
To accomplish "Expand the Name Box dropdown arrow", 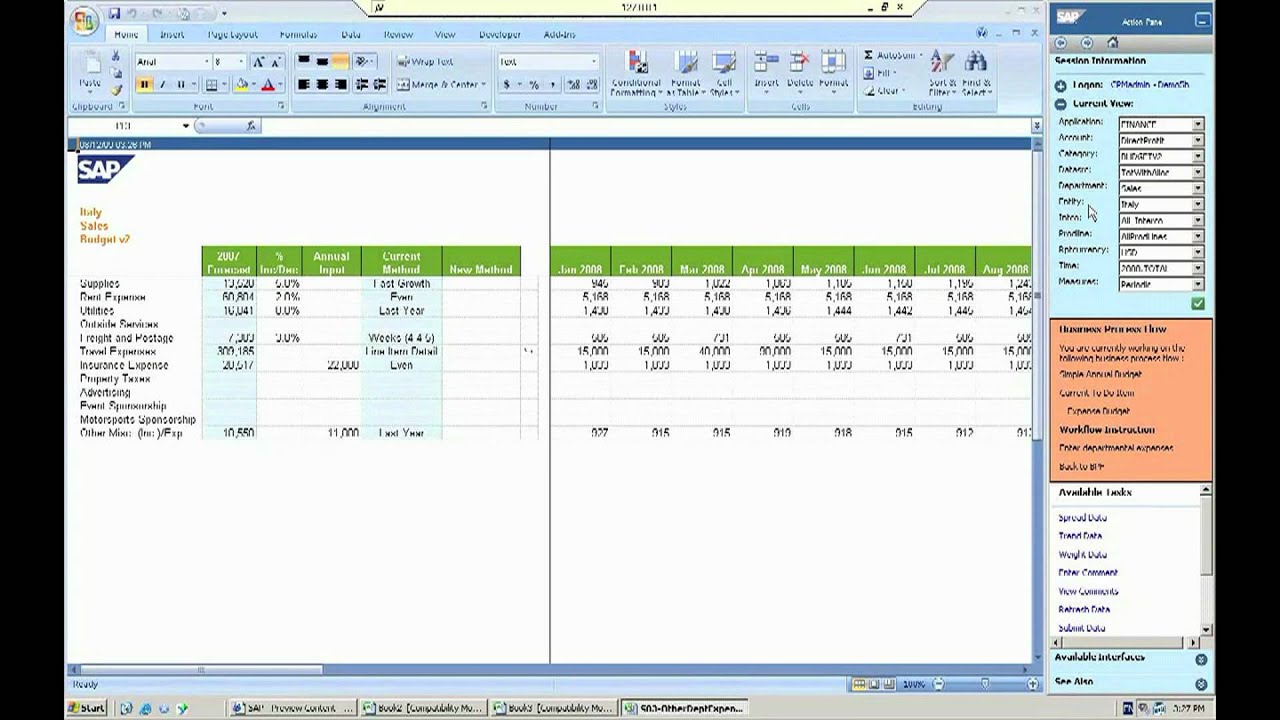I will click(x=185, y=126).
